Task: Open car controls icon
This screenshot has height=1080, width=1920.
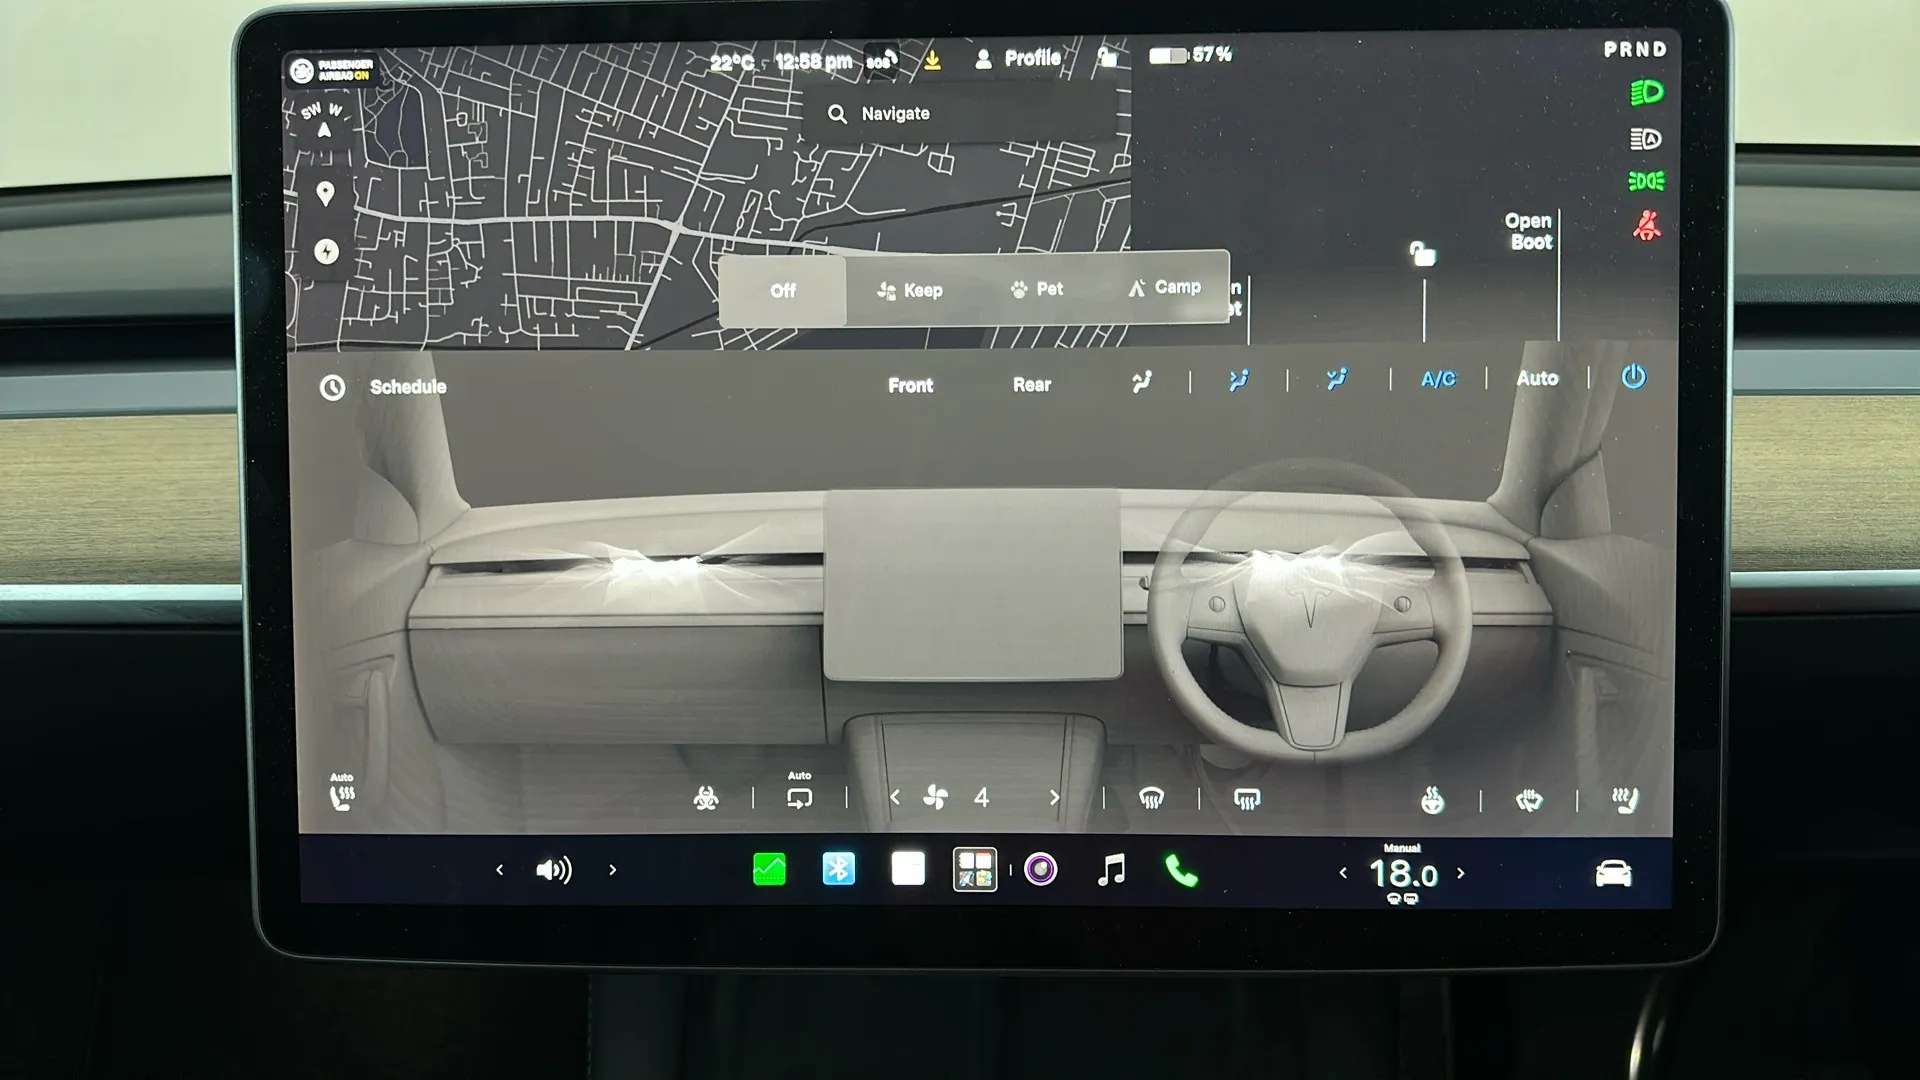Action: click(x=1613, y=873)
